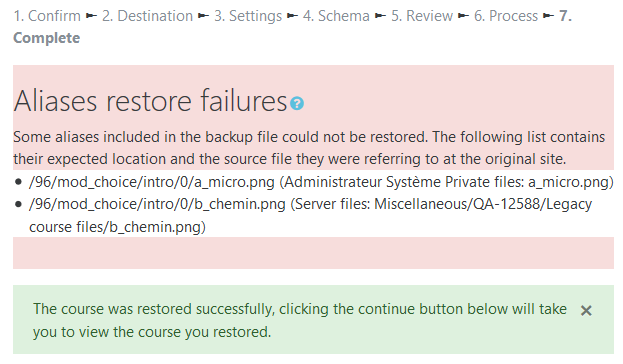Click the aliases could not be restored description
Viewport: 623px width, 364px height.
click(x=309, y=148)
